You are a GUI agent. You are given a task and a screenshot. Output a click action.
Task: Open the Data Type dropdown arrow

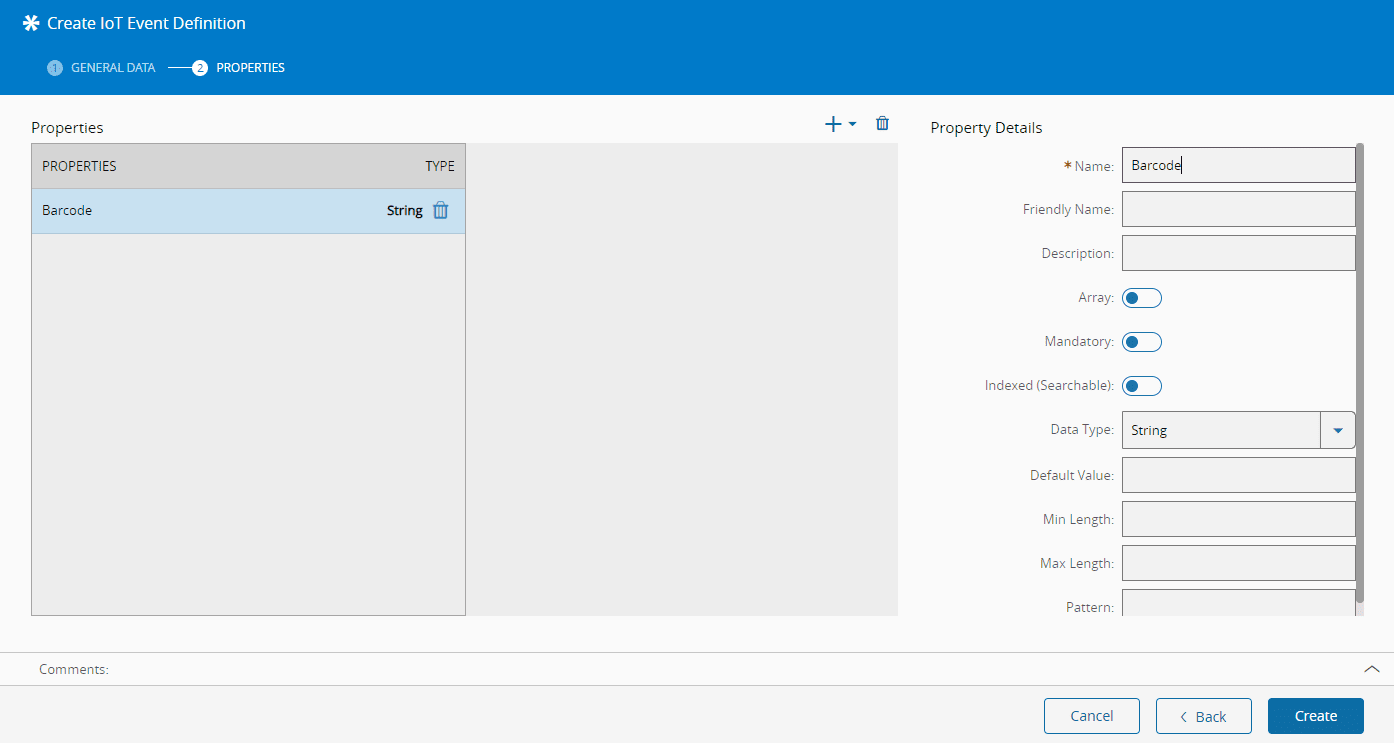pyautogui.click(x=1337, y=430)
